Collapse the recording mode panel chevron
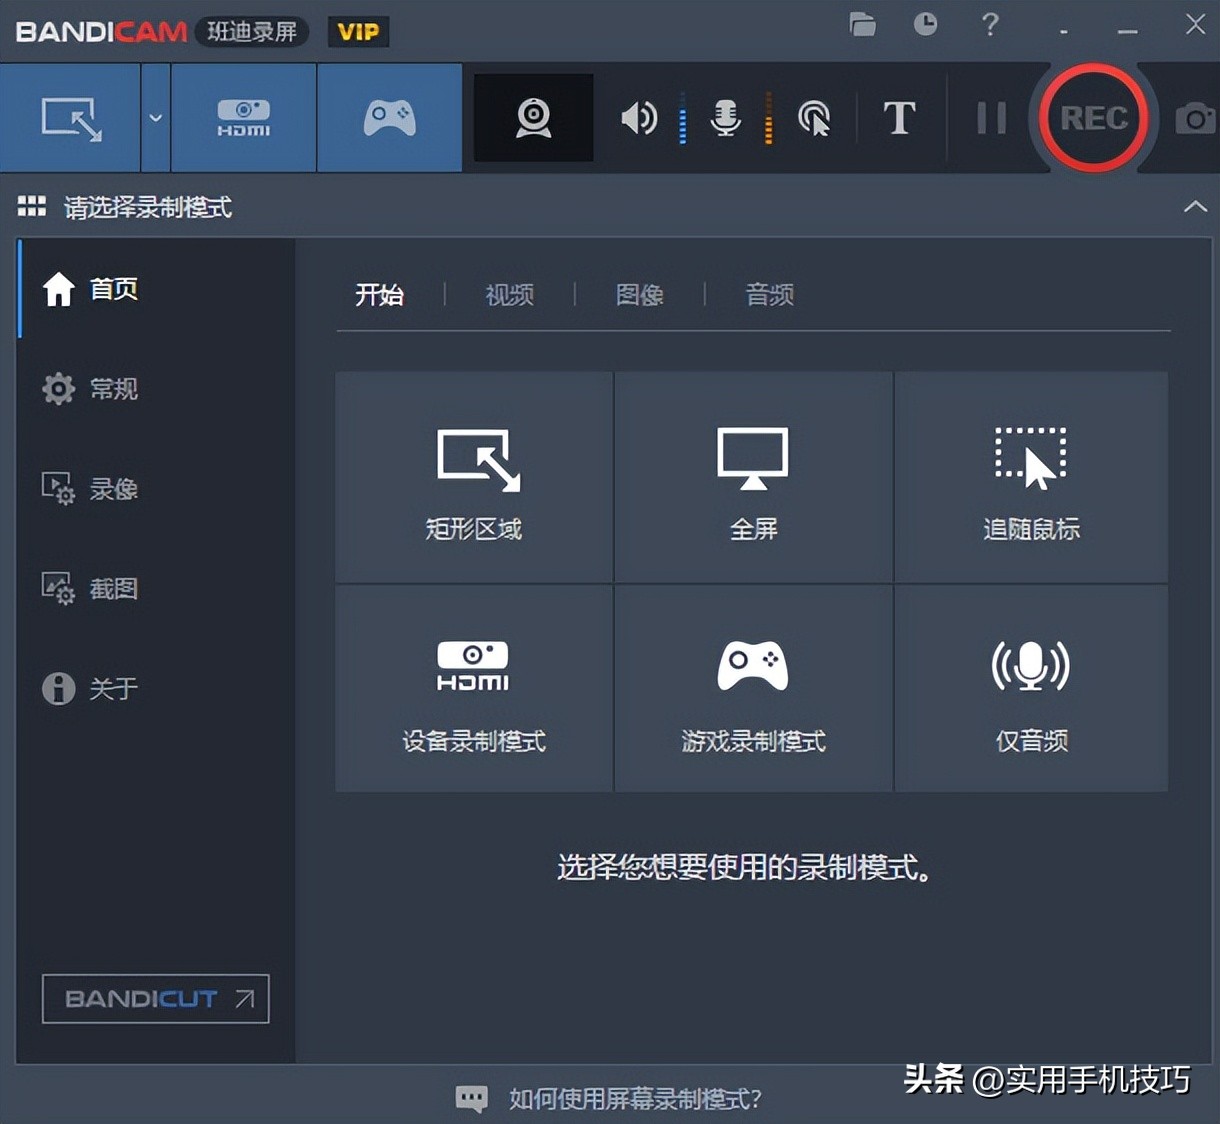This screenshot has width=1220, height=1124. click(x=1196, y=207)
